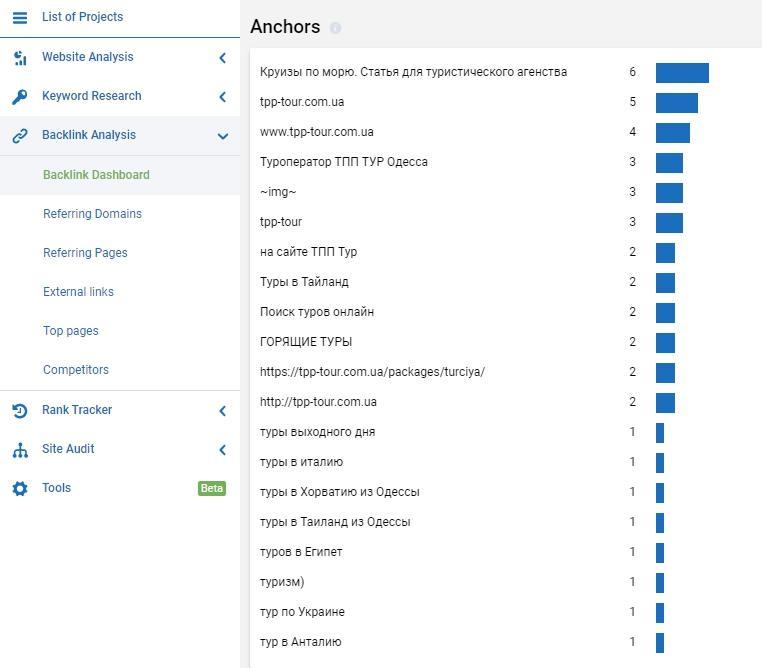
Task: Click the Site Audit hierarchy icon
Action: 20,450
